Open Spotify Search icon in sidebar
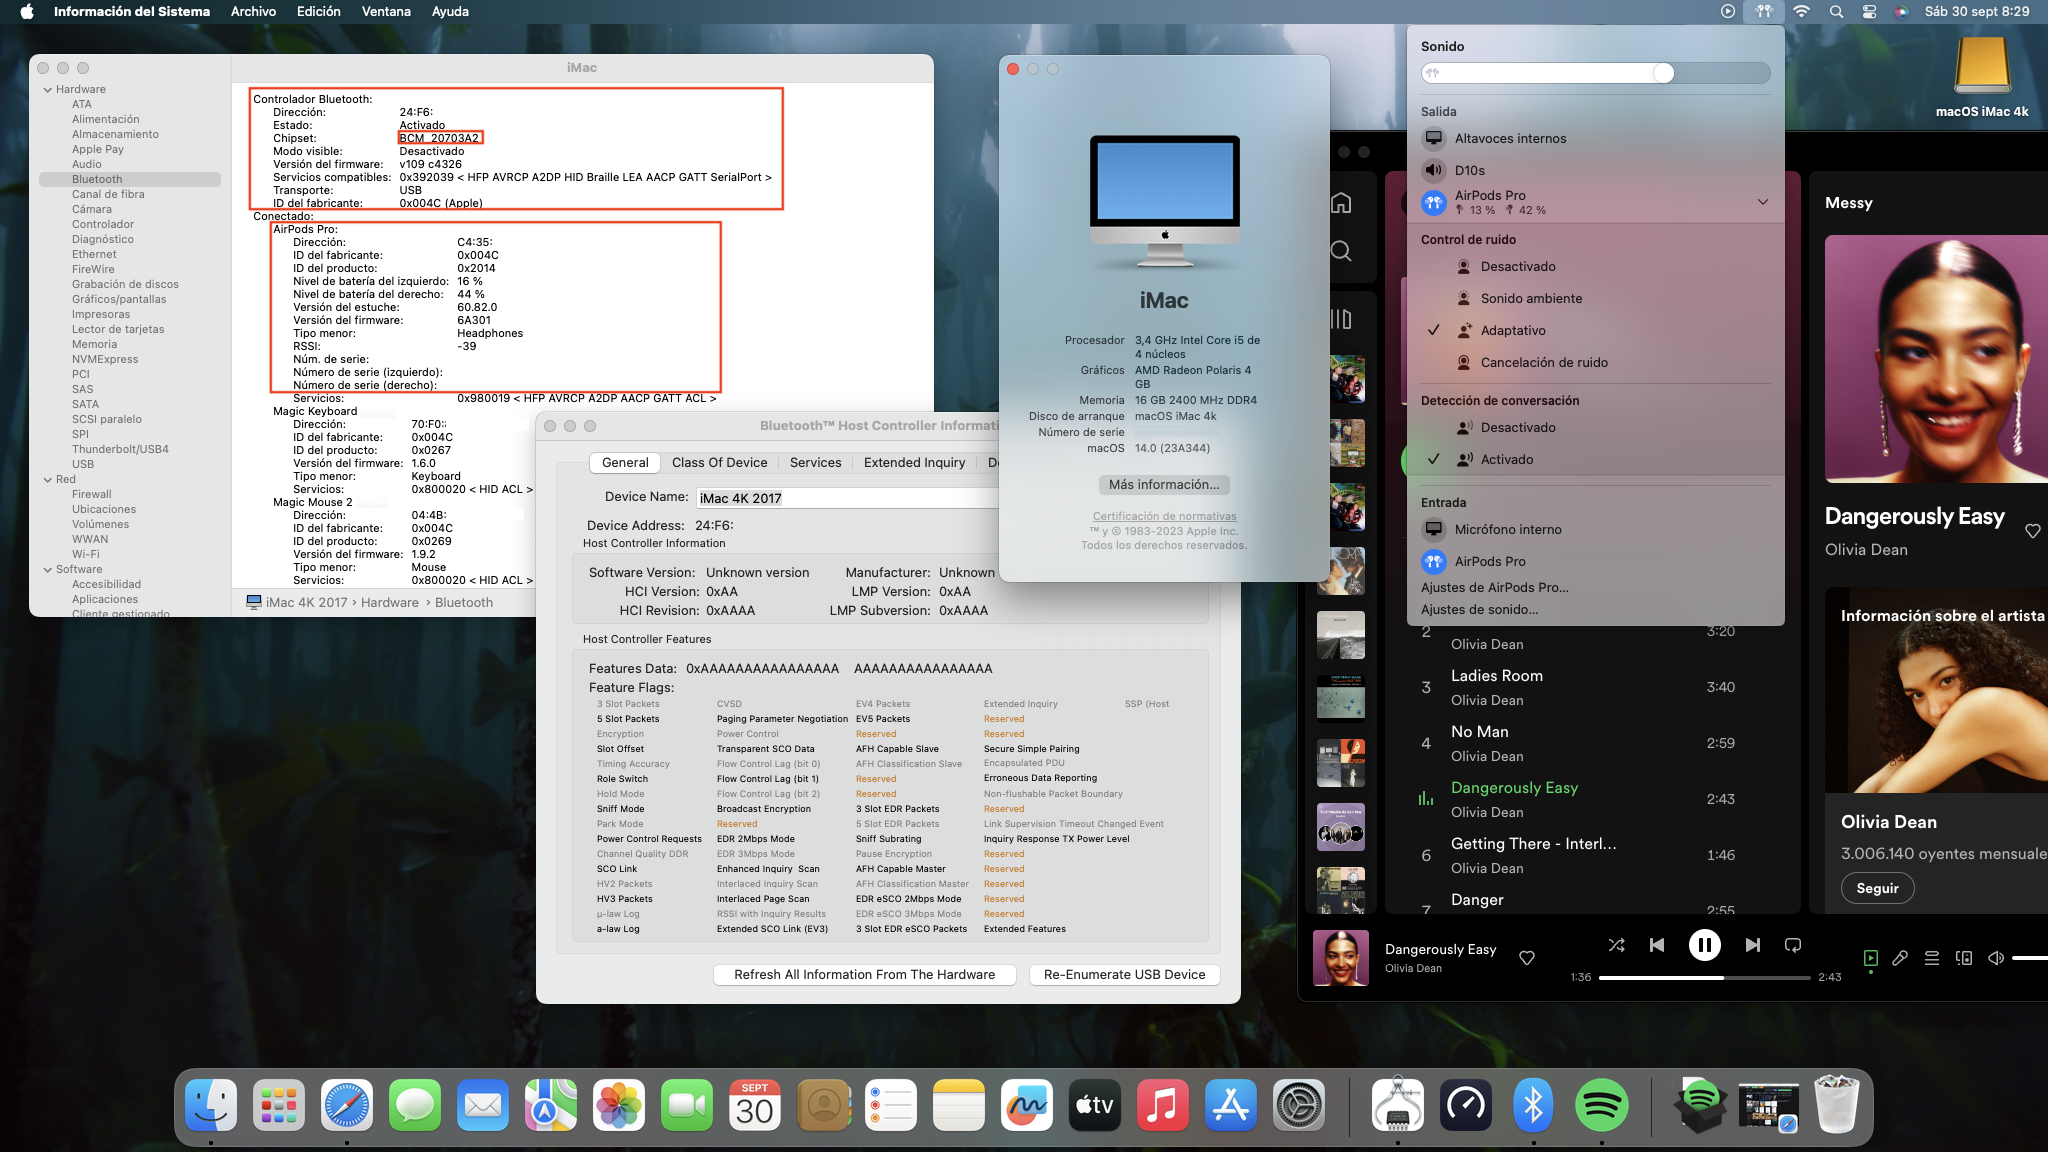Viewport: 2048px width, 1152px height. tap(1341, 251)
